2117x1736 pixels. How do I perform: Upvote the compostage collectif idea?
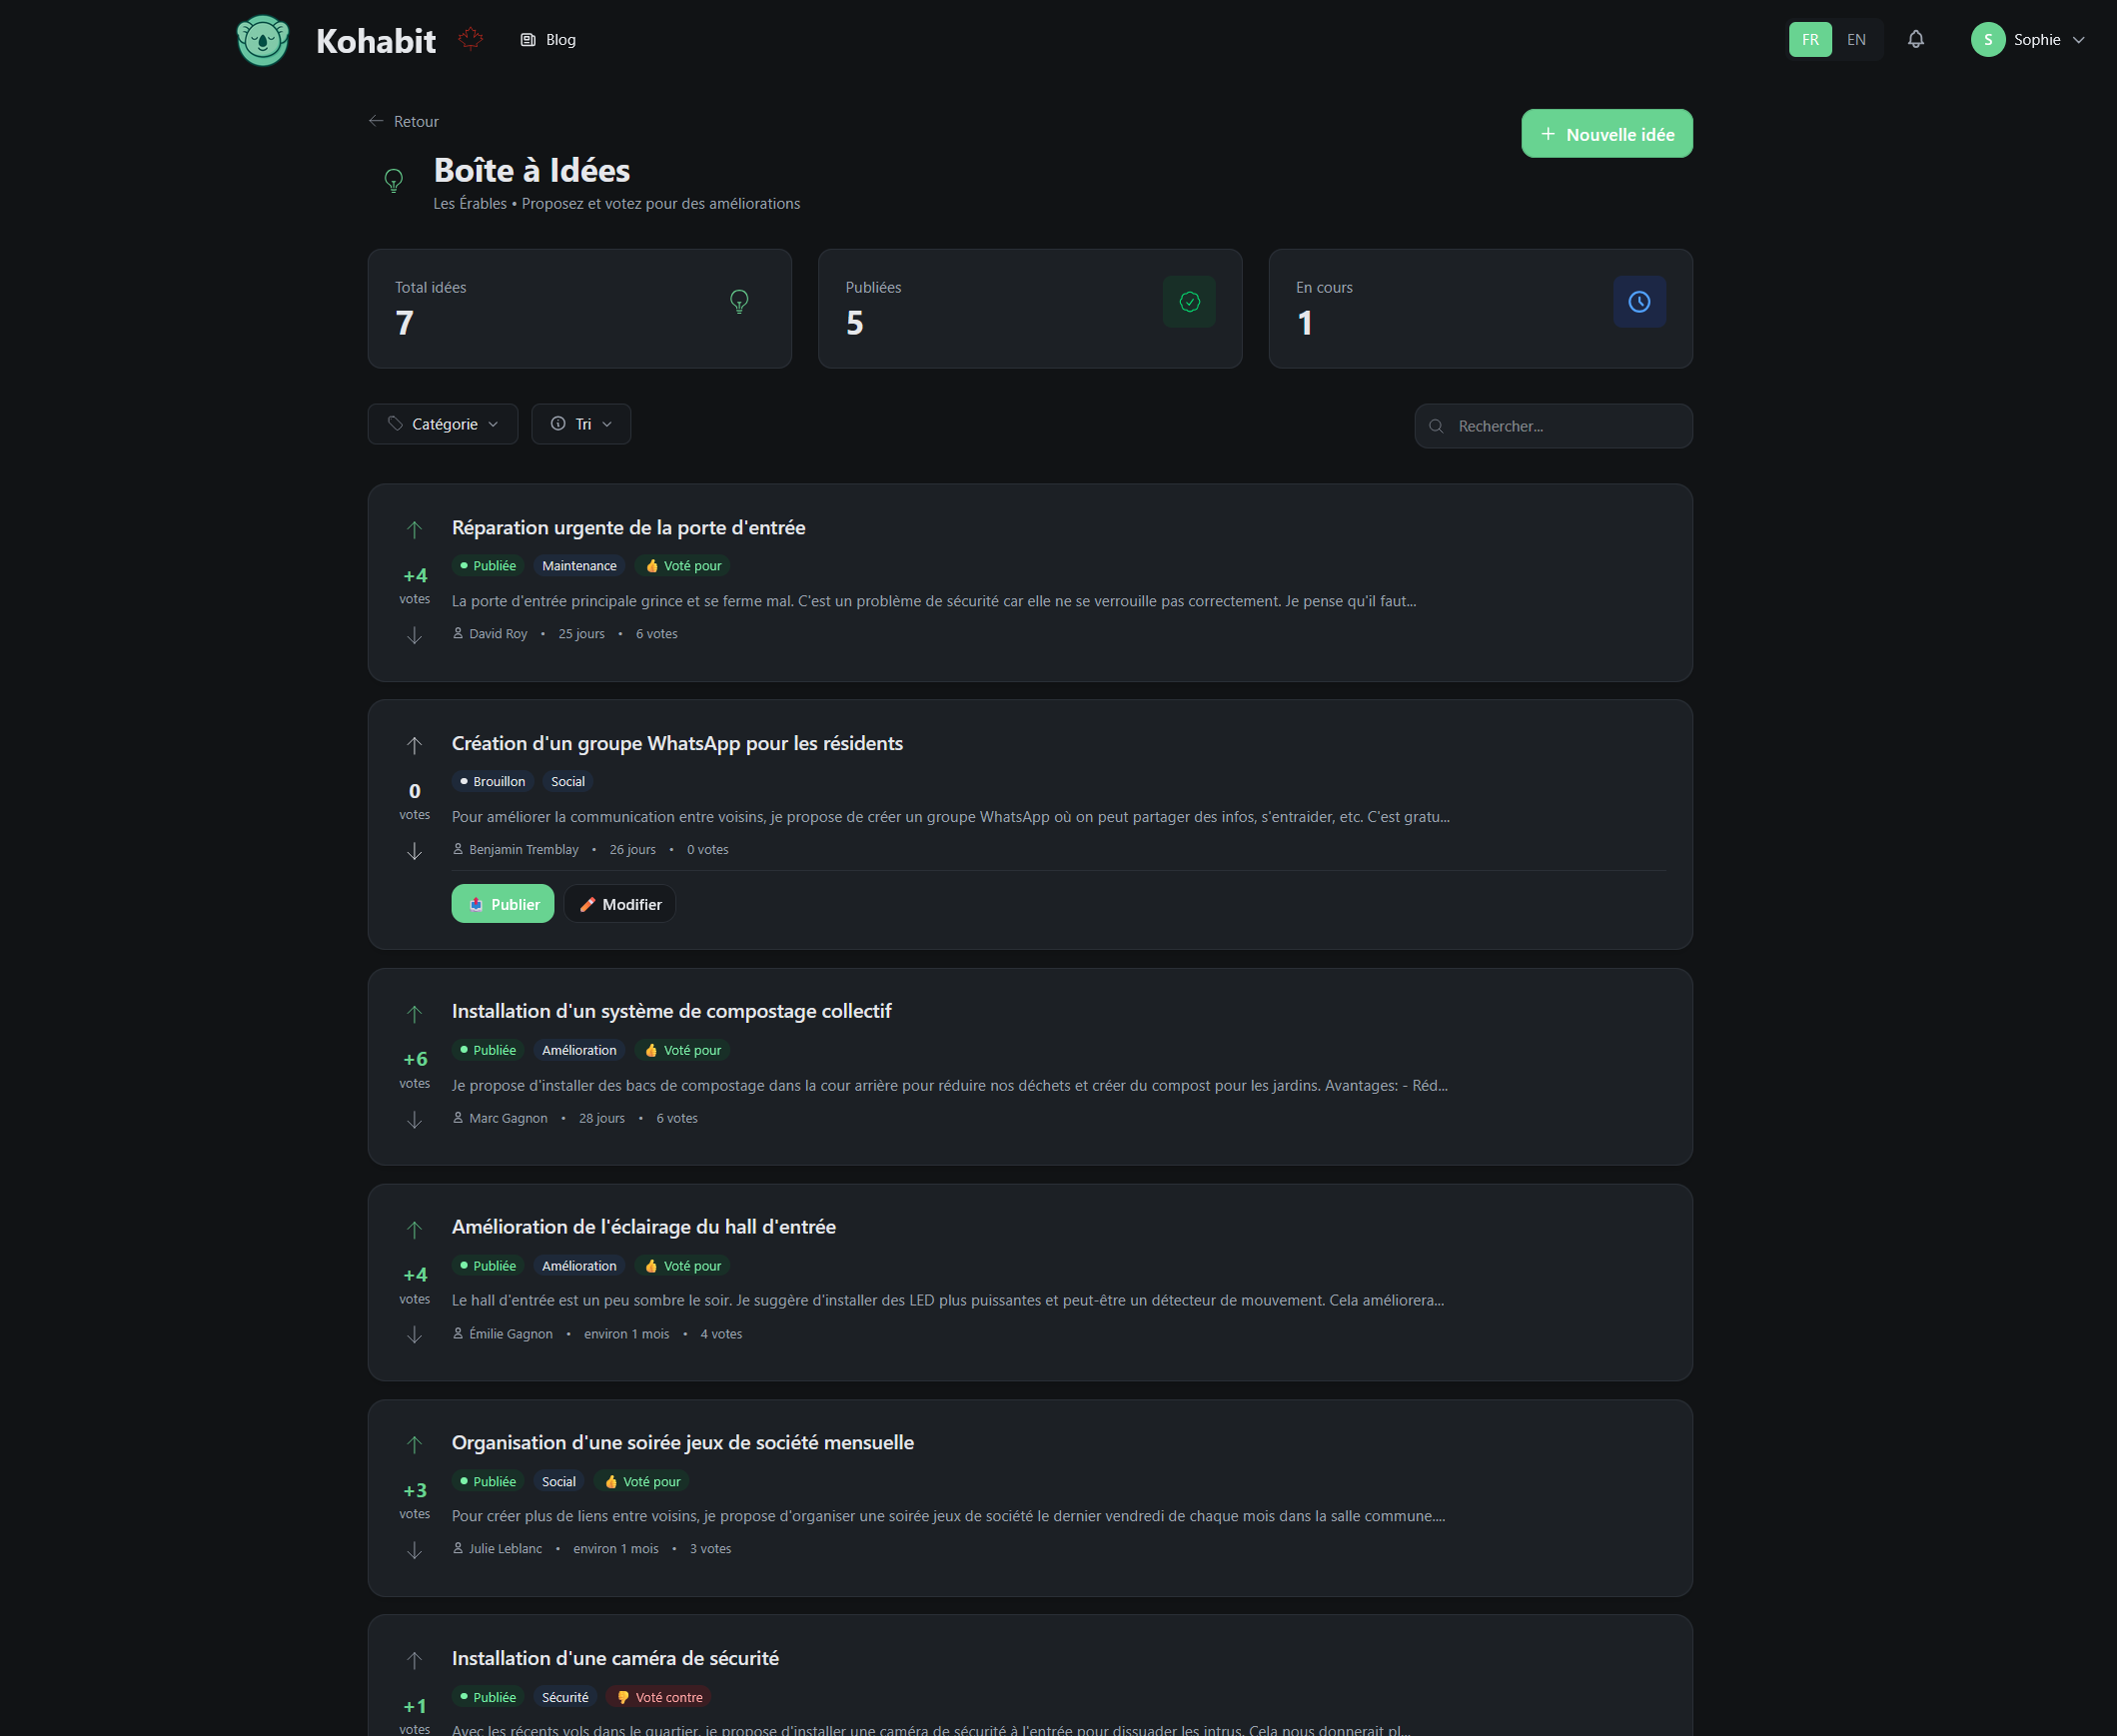(414, 1013)
